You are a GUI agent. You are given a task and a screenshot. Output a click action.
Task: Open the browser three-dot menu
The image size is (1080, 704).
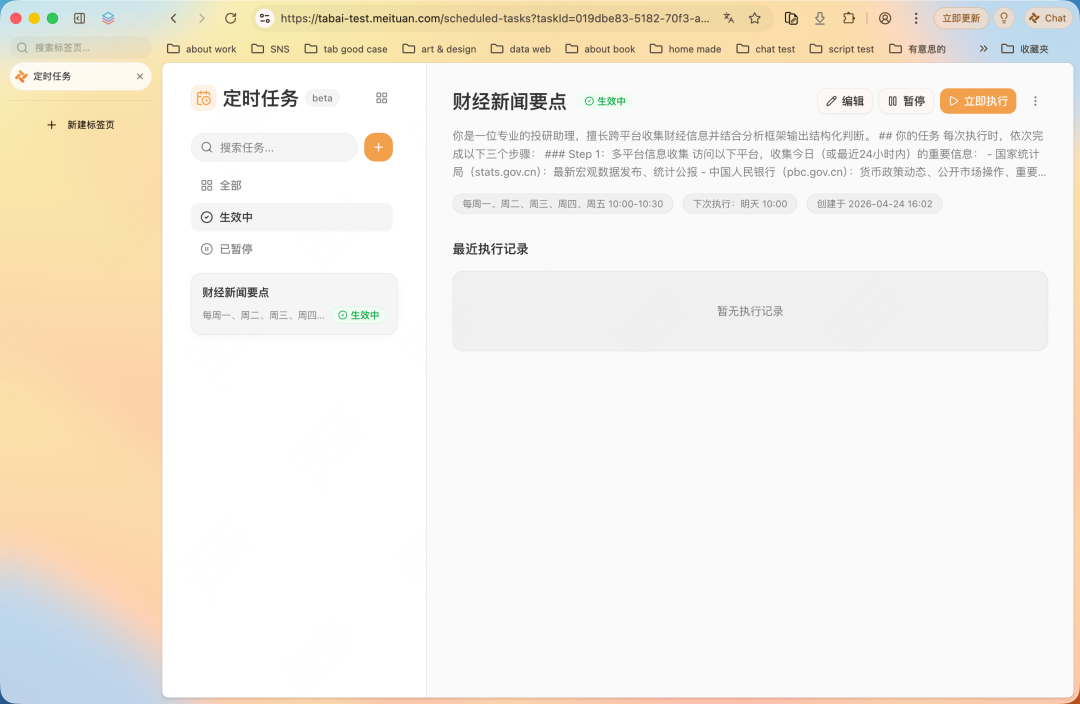[x=915, y=19]
